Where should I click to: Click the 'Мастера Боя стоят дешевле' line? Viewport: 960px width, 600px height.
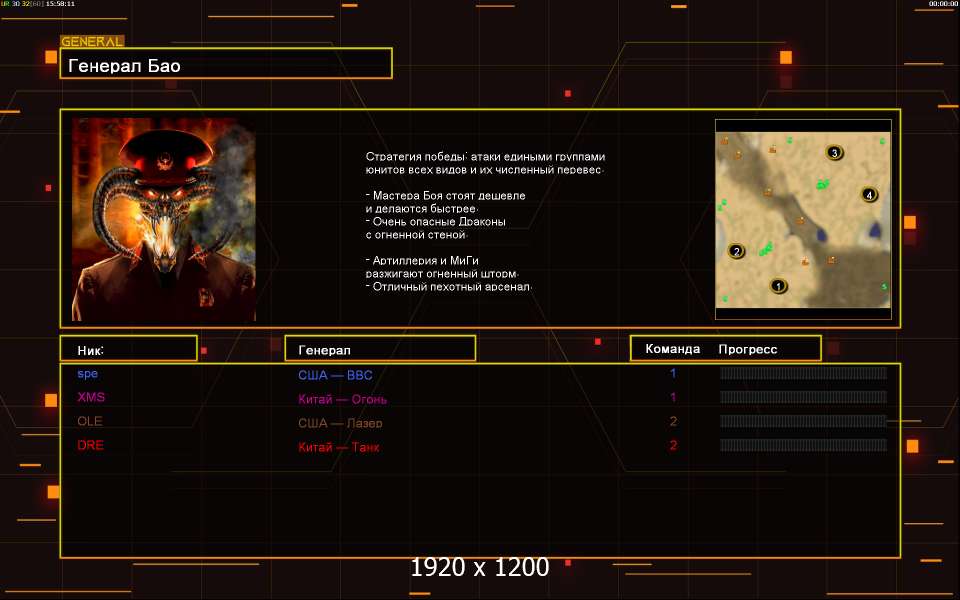pyautogui.click(x=446, y=196)
